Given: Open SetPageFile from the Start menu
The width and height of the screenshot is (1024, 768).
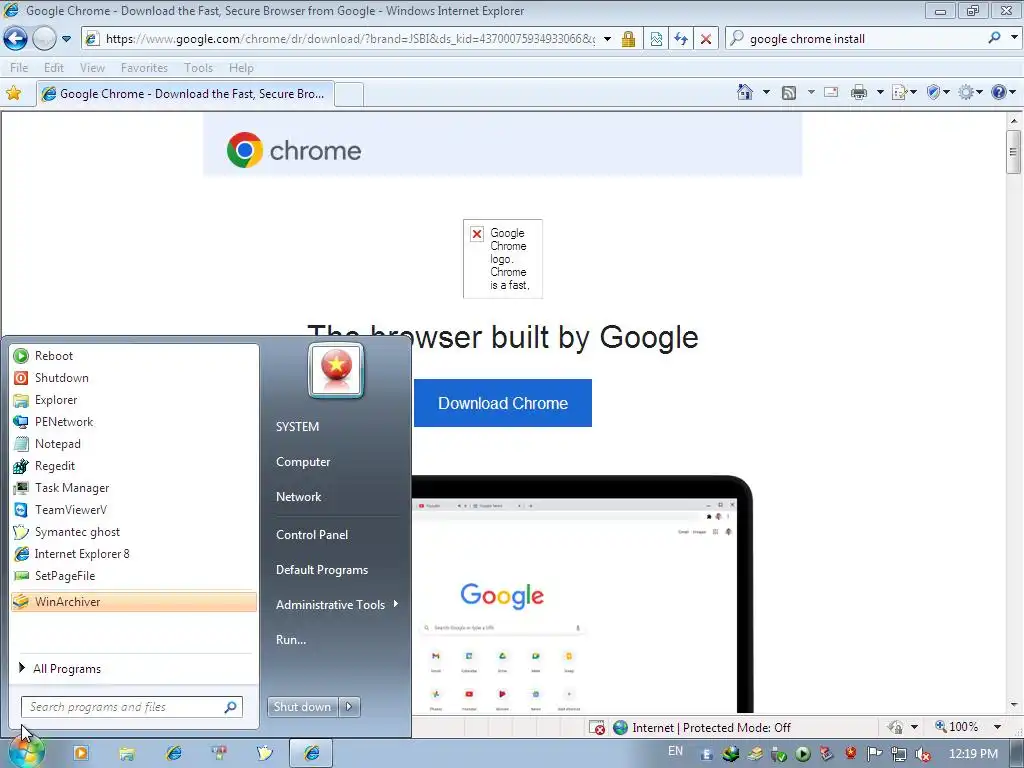Looking at the screenshot, I should (134, 576).
